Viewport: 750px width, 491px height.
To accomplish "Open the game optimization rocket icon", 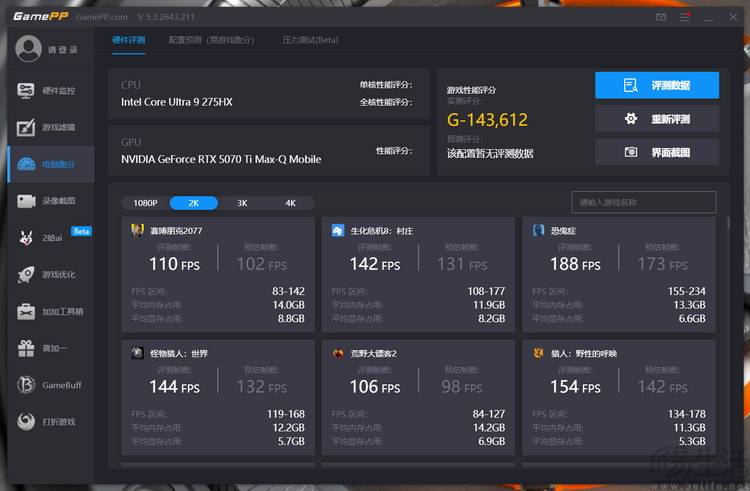I will click(x=26, y=274).
